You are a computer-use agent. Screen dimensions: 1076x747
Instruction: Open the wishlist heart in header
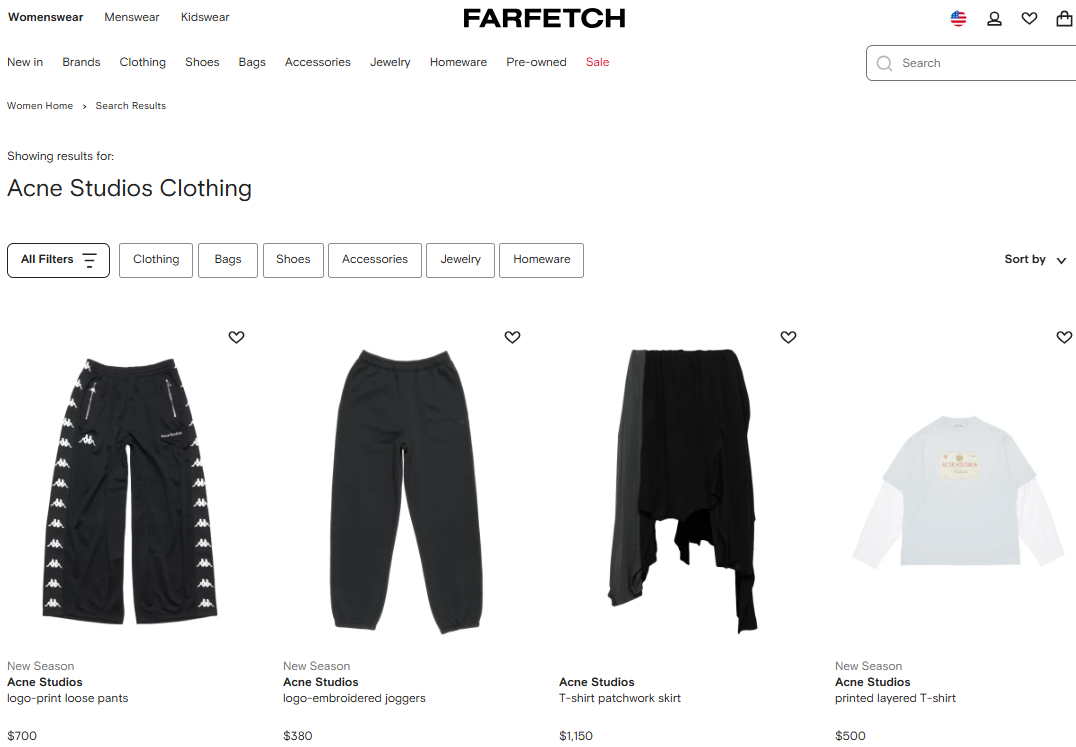[1029, 19]
